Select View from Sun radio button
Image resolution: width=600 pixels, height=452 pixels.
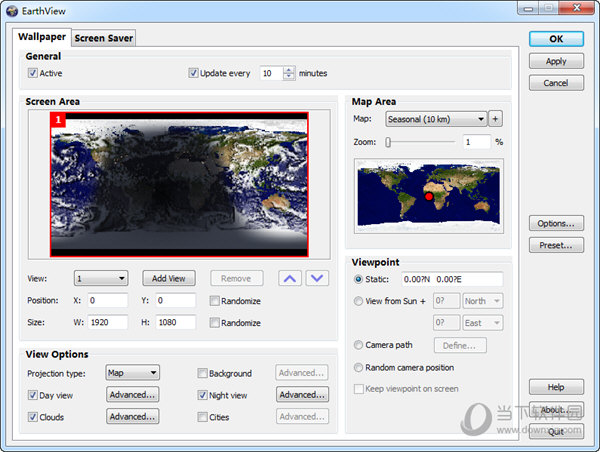358,301
